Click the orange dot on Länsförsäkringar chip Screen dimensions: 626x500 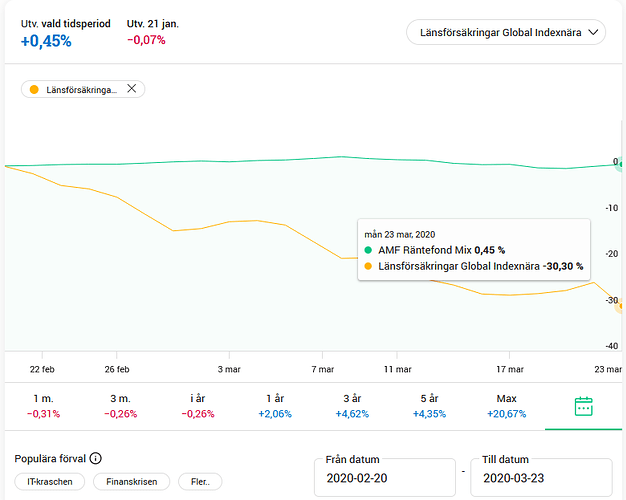point(35,89)
